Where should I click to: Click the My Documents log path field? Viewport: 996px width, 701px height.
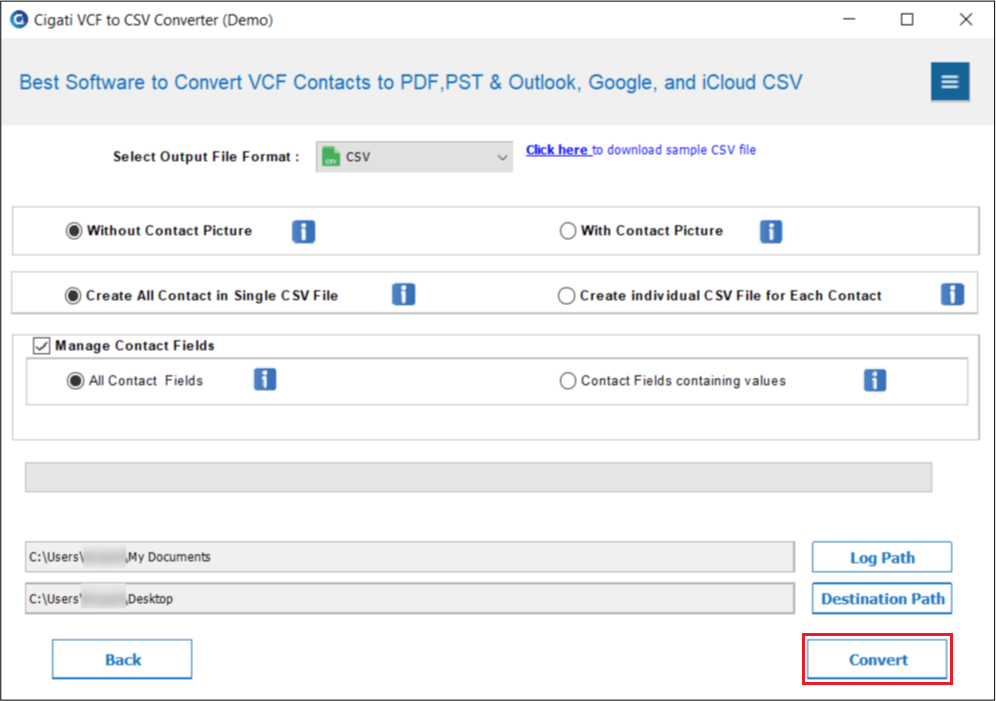410,557
